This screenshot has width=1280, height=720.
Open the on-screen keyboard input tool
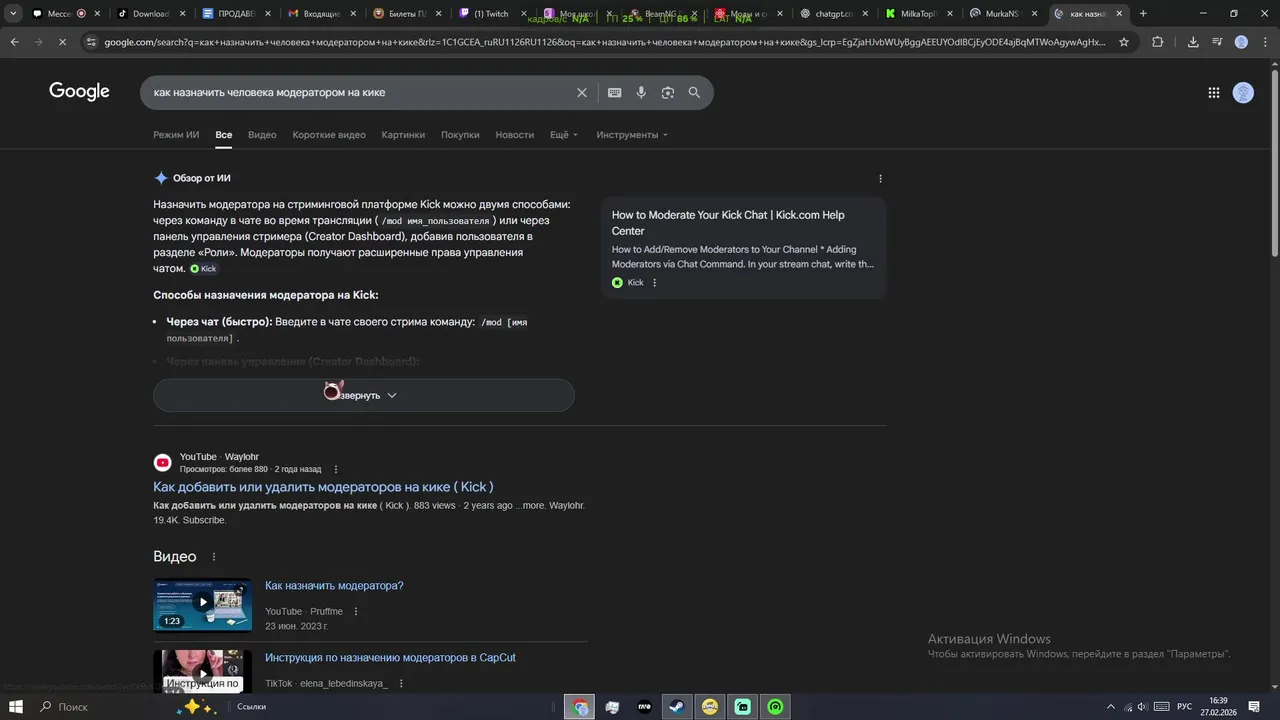pos(614,92)
